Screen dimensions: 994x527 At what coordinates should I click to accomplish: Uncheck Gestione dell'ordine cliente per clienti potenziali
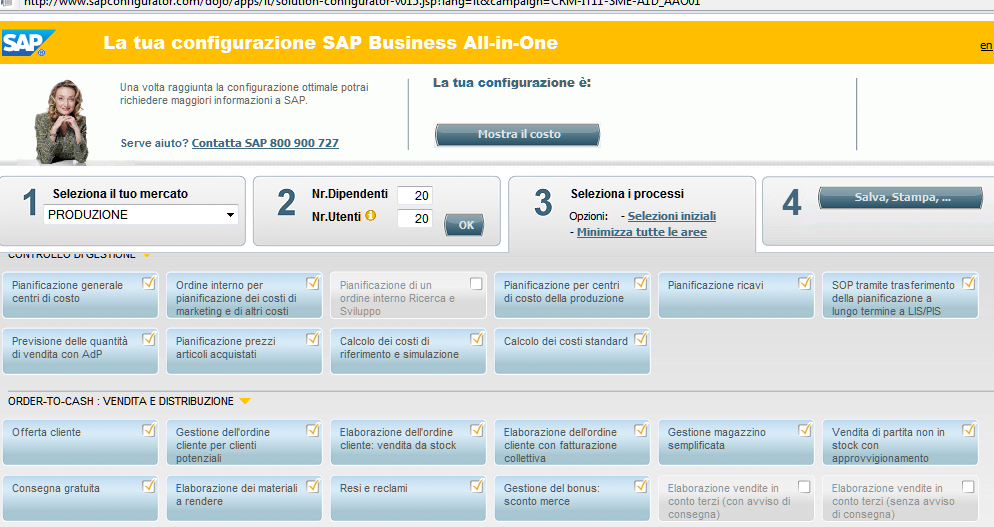[x=313, y=431]
